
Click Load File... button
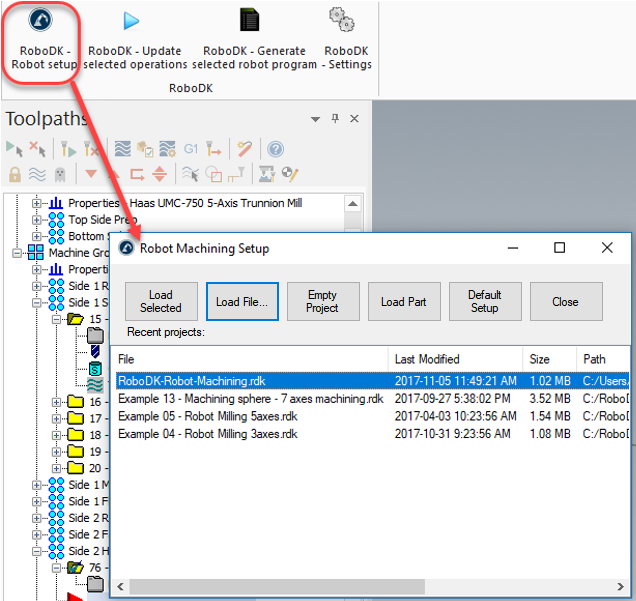(242, 301)
